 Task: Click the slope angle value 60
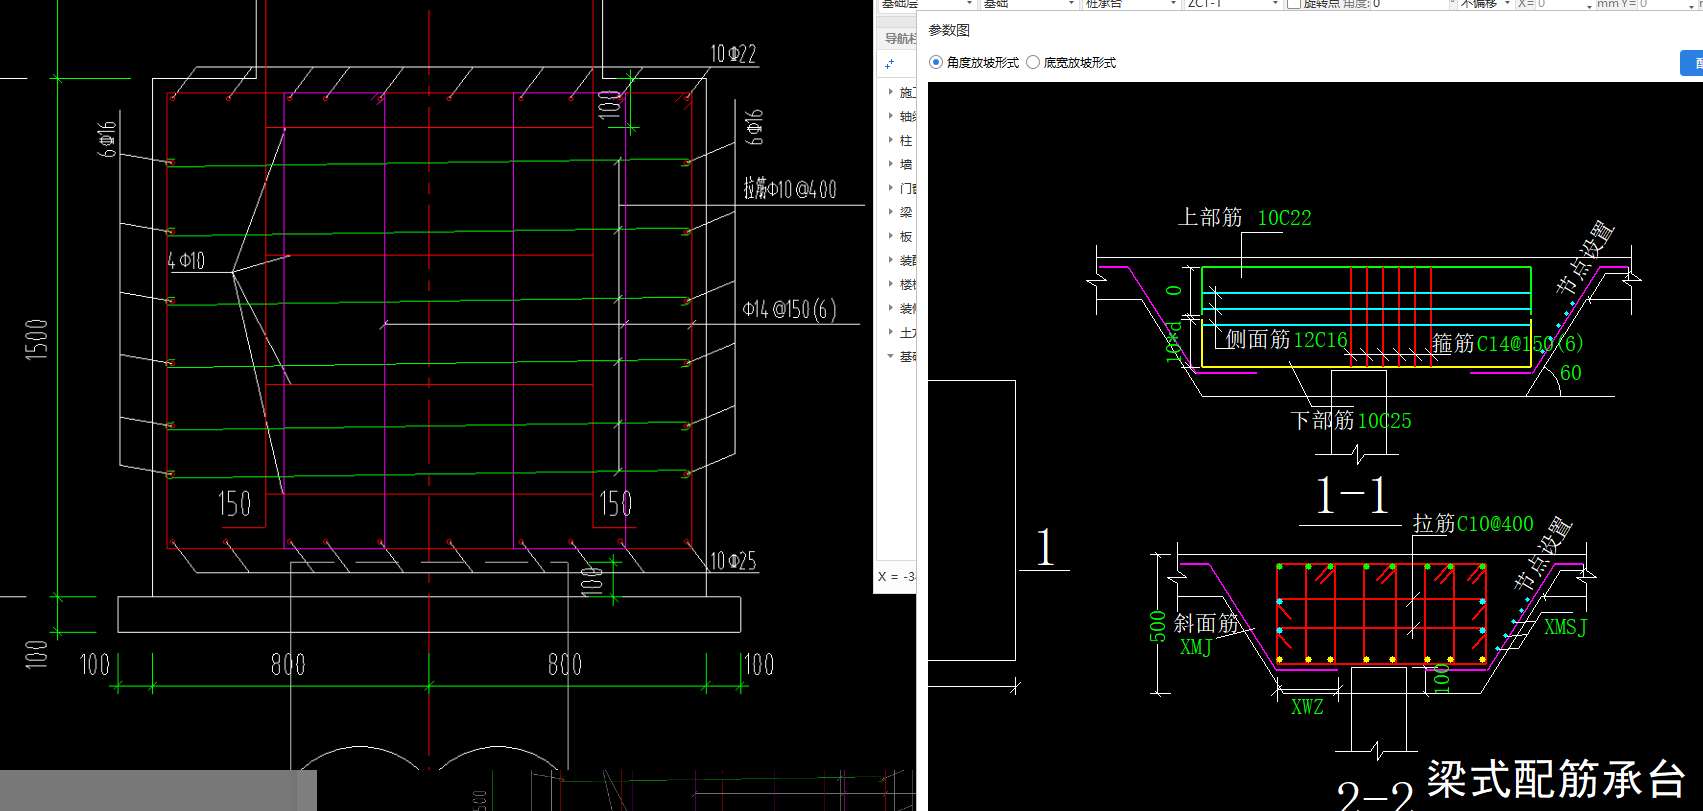point(1571,373)
